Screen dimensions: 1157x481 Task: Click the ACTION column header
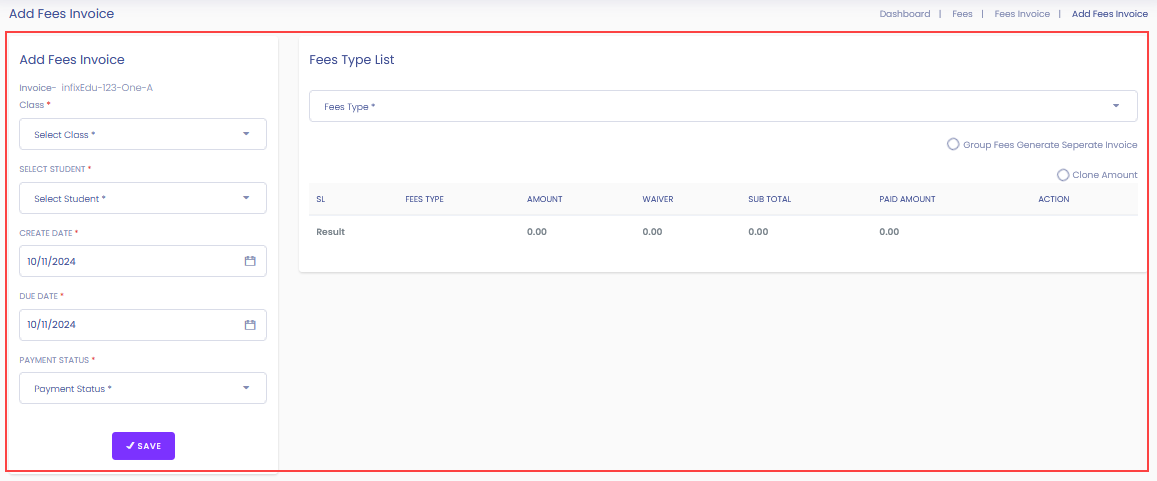click(1054, 199)
